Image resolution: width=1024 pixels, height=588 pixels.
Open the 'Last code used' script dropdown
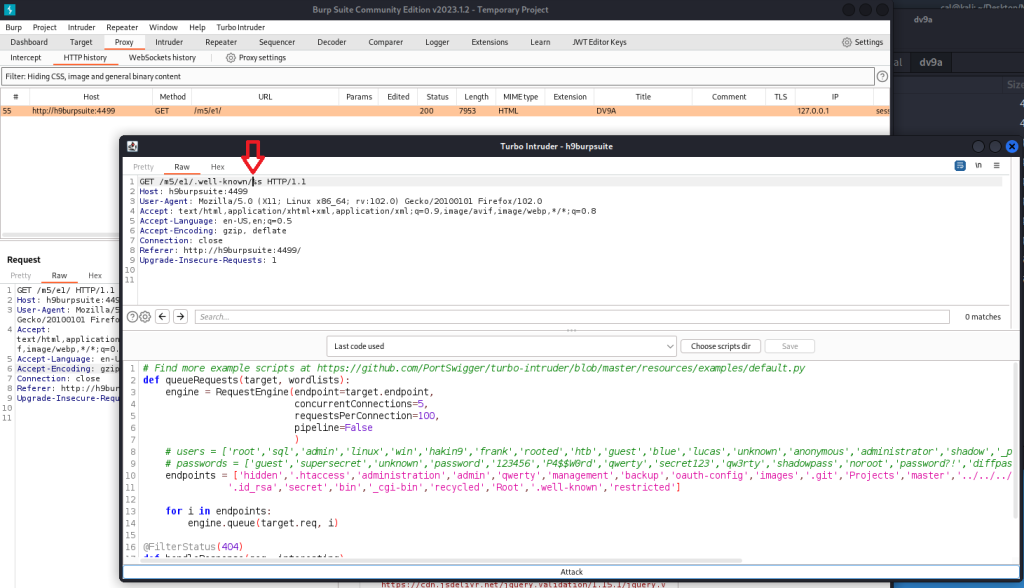coord(501,346)
